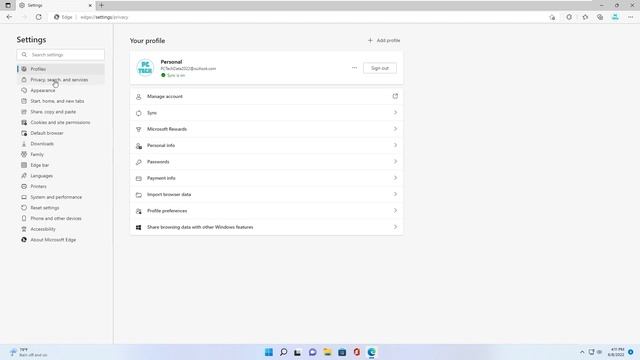Select Profiles in the settings sidebar
This screenshot has height=360, width=640.
click(x=60, y=69)
